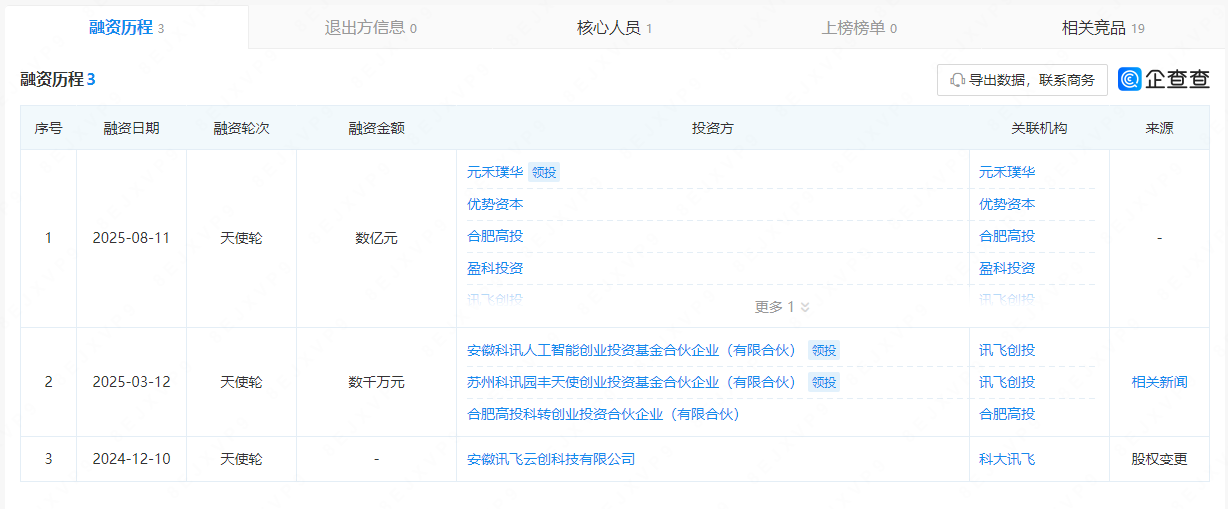
Task: Click 融资轮次 column header
Action: [241, 128]
